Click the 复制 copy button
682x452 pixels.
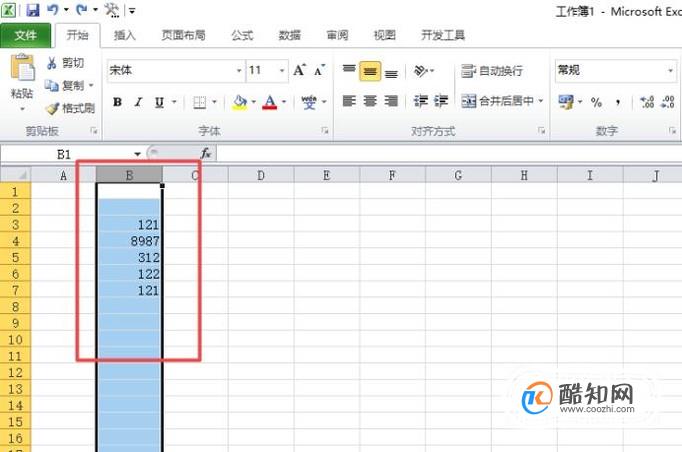64,85
